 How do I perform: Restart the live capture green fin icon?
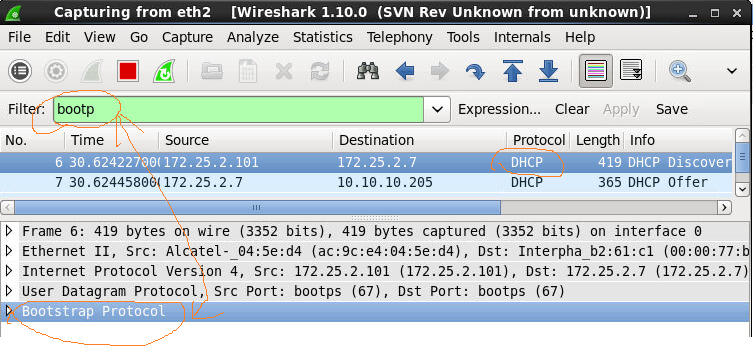pos(164,72)
